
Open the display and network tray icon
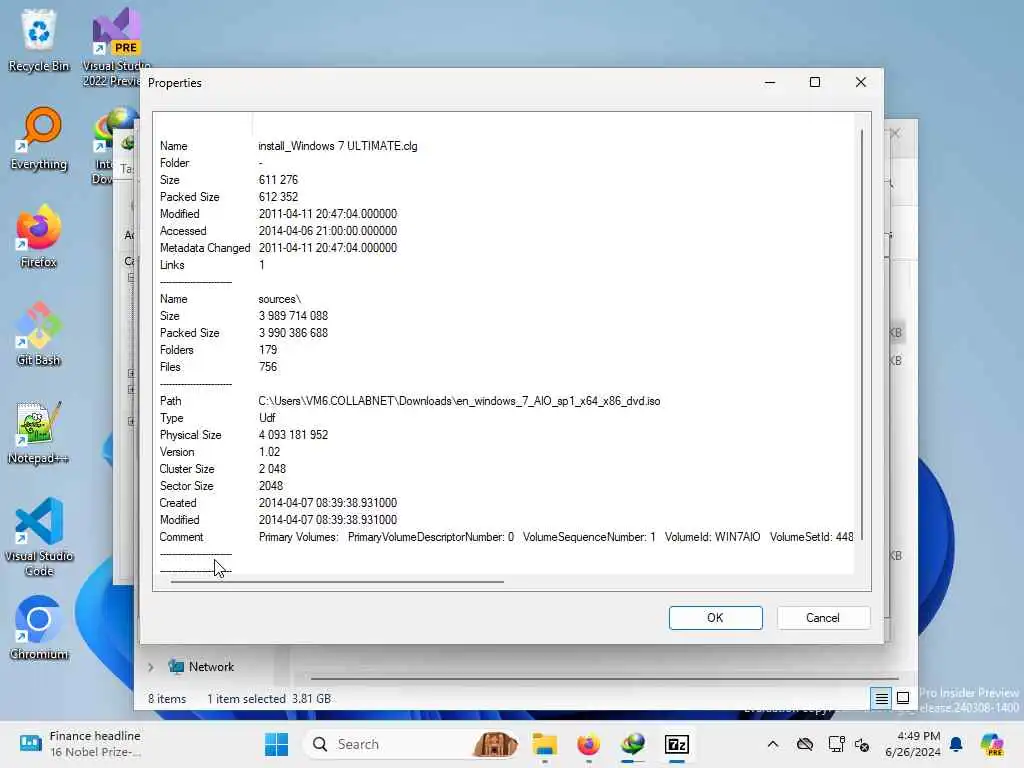(836, 744)
